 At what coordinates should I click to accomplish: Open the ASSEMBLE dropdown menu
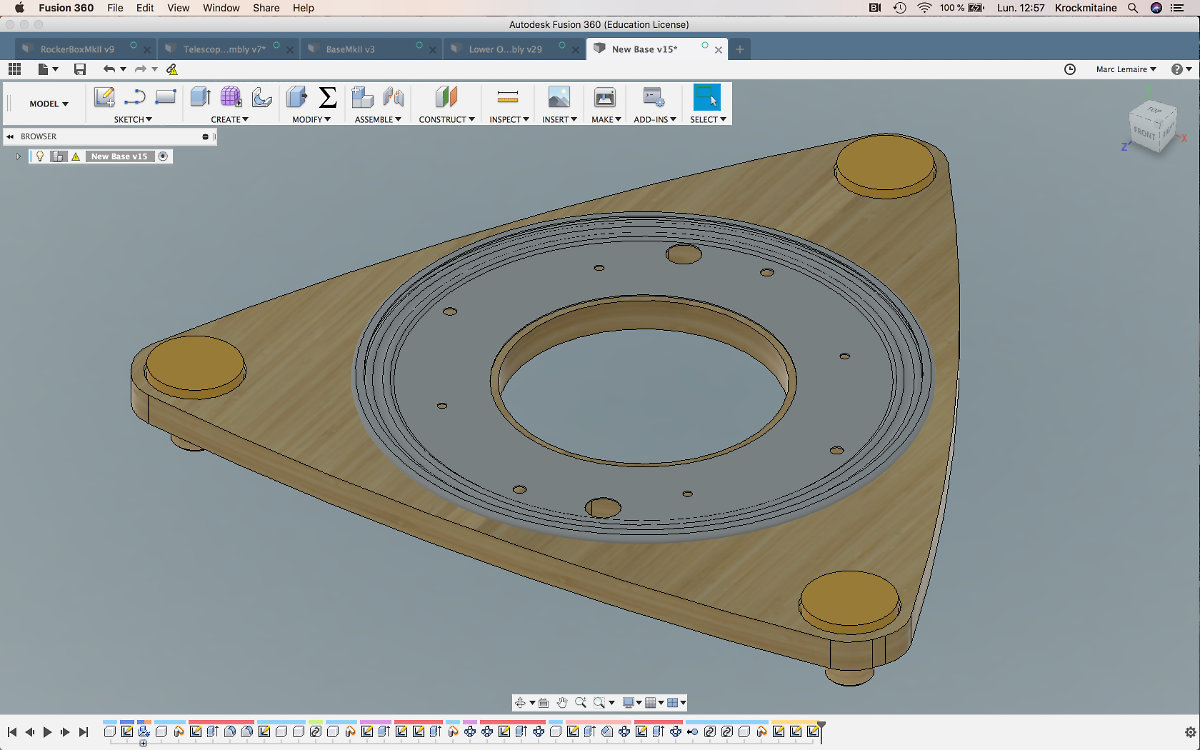[378, 119]
